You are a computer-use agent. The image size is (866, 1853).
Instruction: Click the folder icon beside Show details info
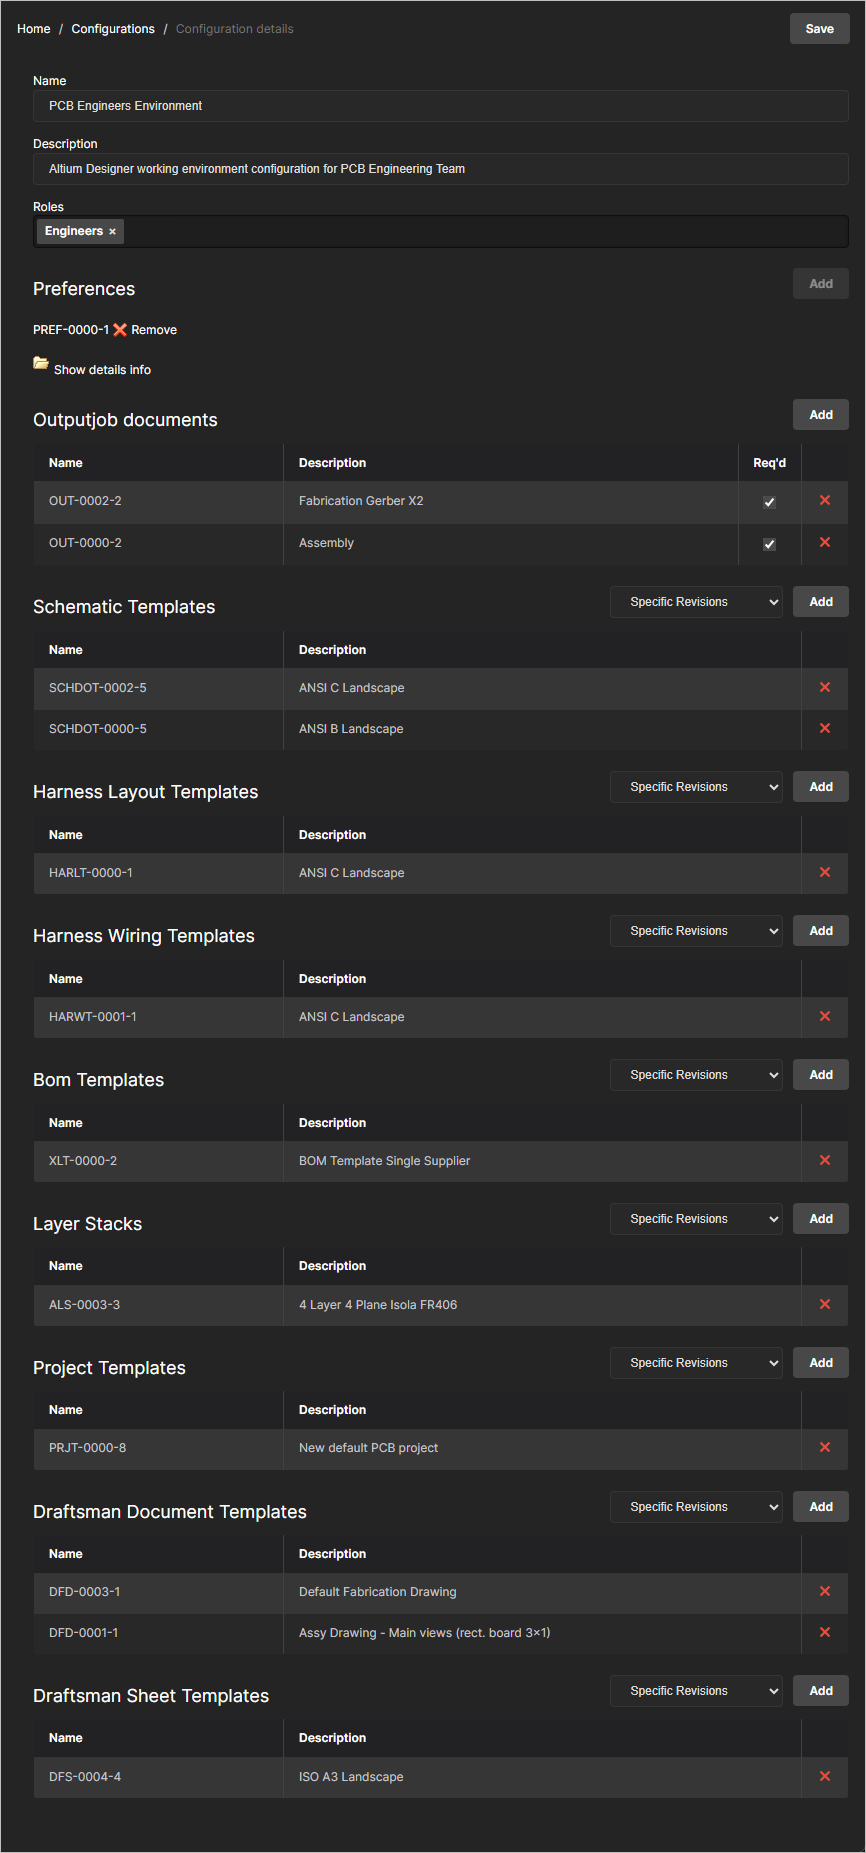(x=41, y=363)
